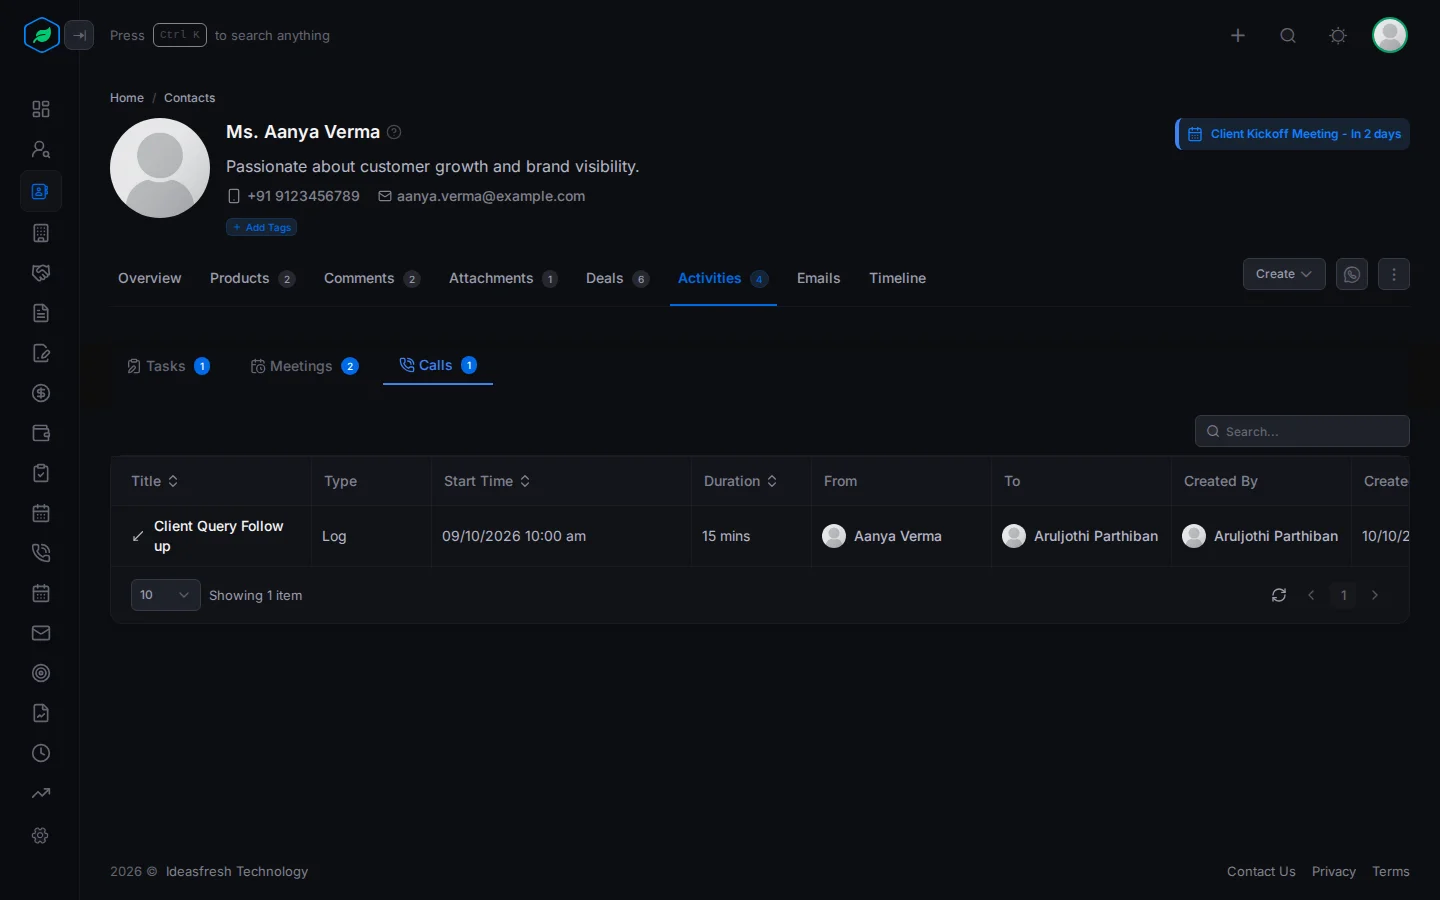Click the plus quick-add icon in header
The height and width of the screenshot is (900, 1440).
click(1238, 35)
